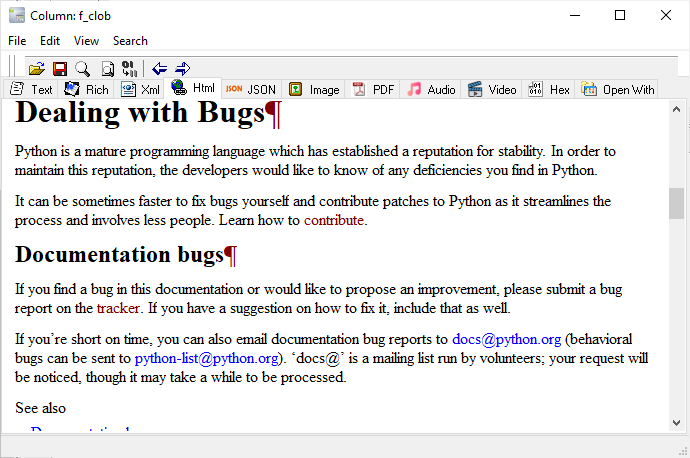Click the pilcrow after 'Dealing with Bugs'
This screenshot has width=690, height=458.
click(273, 114)
